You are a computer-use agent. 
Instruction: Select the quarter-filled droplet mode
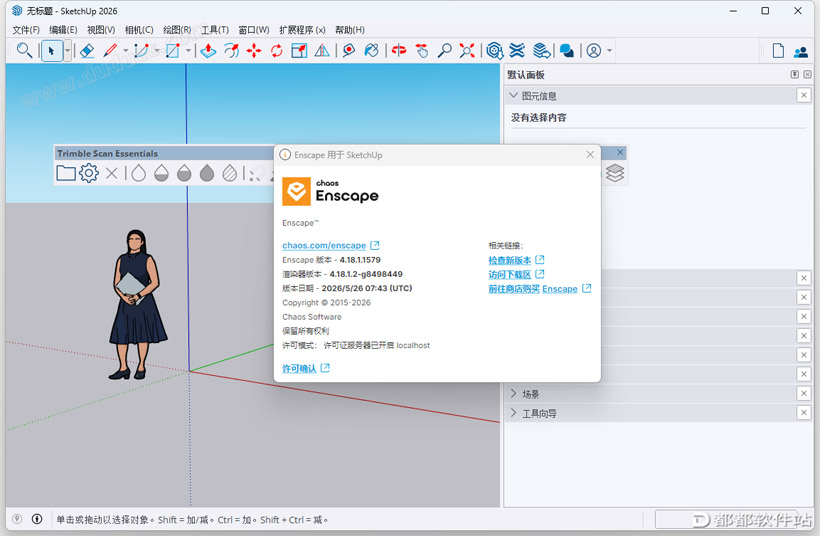(x=162, y=173)
